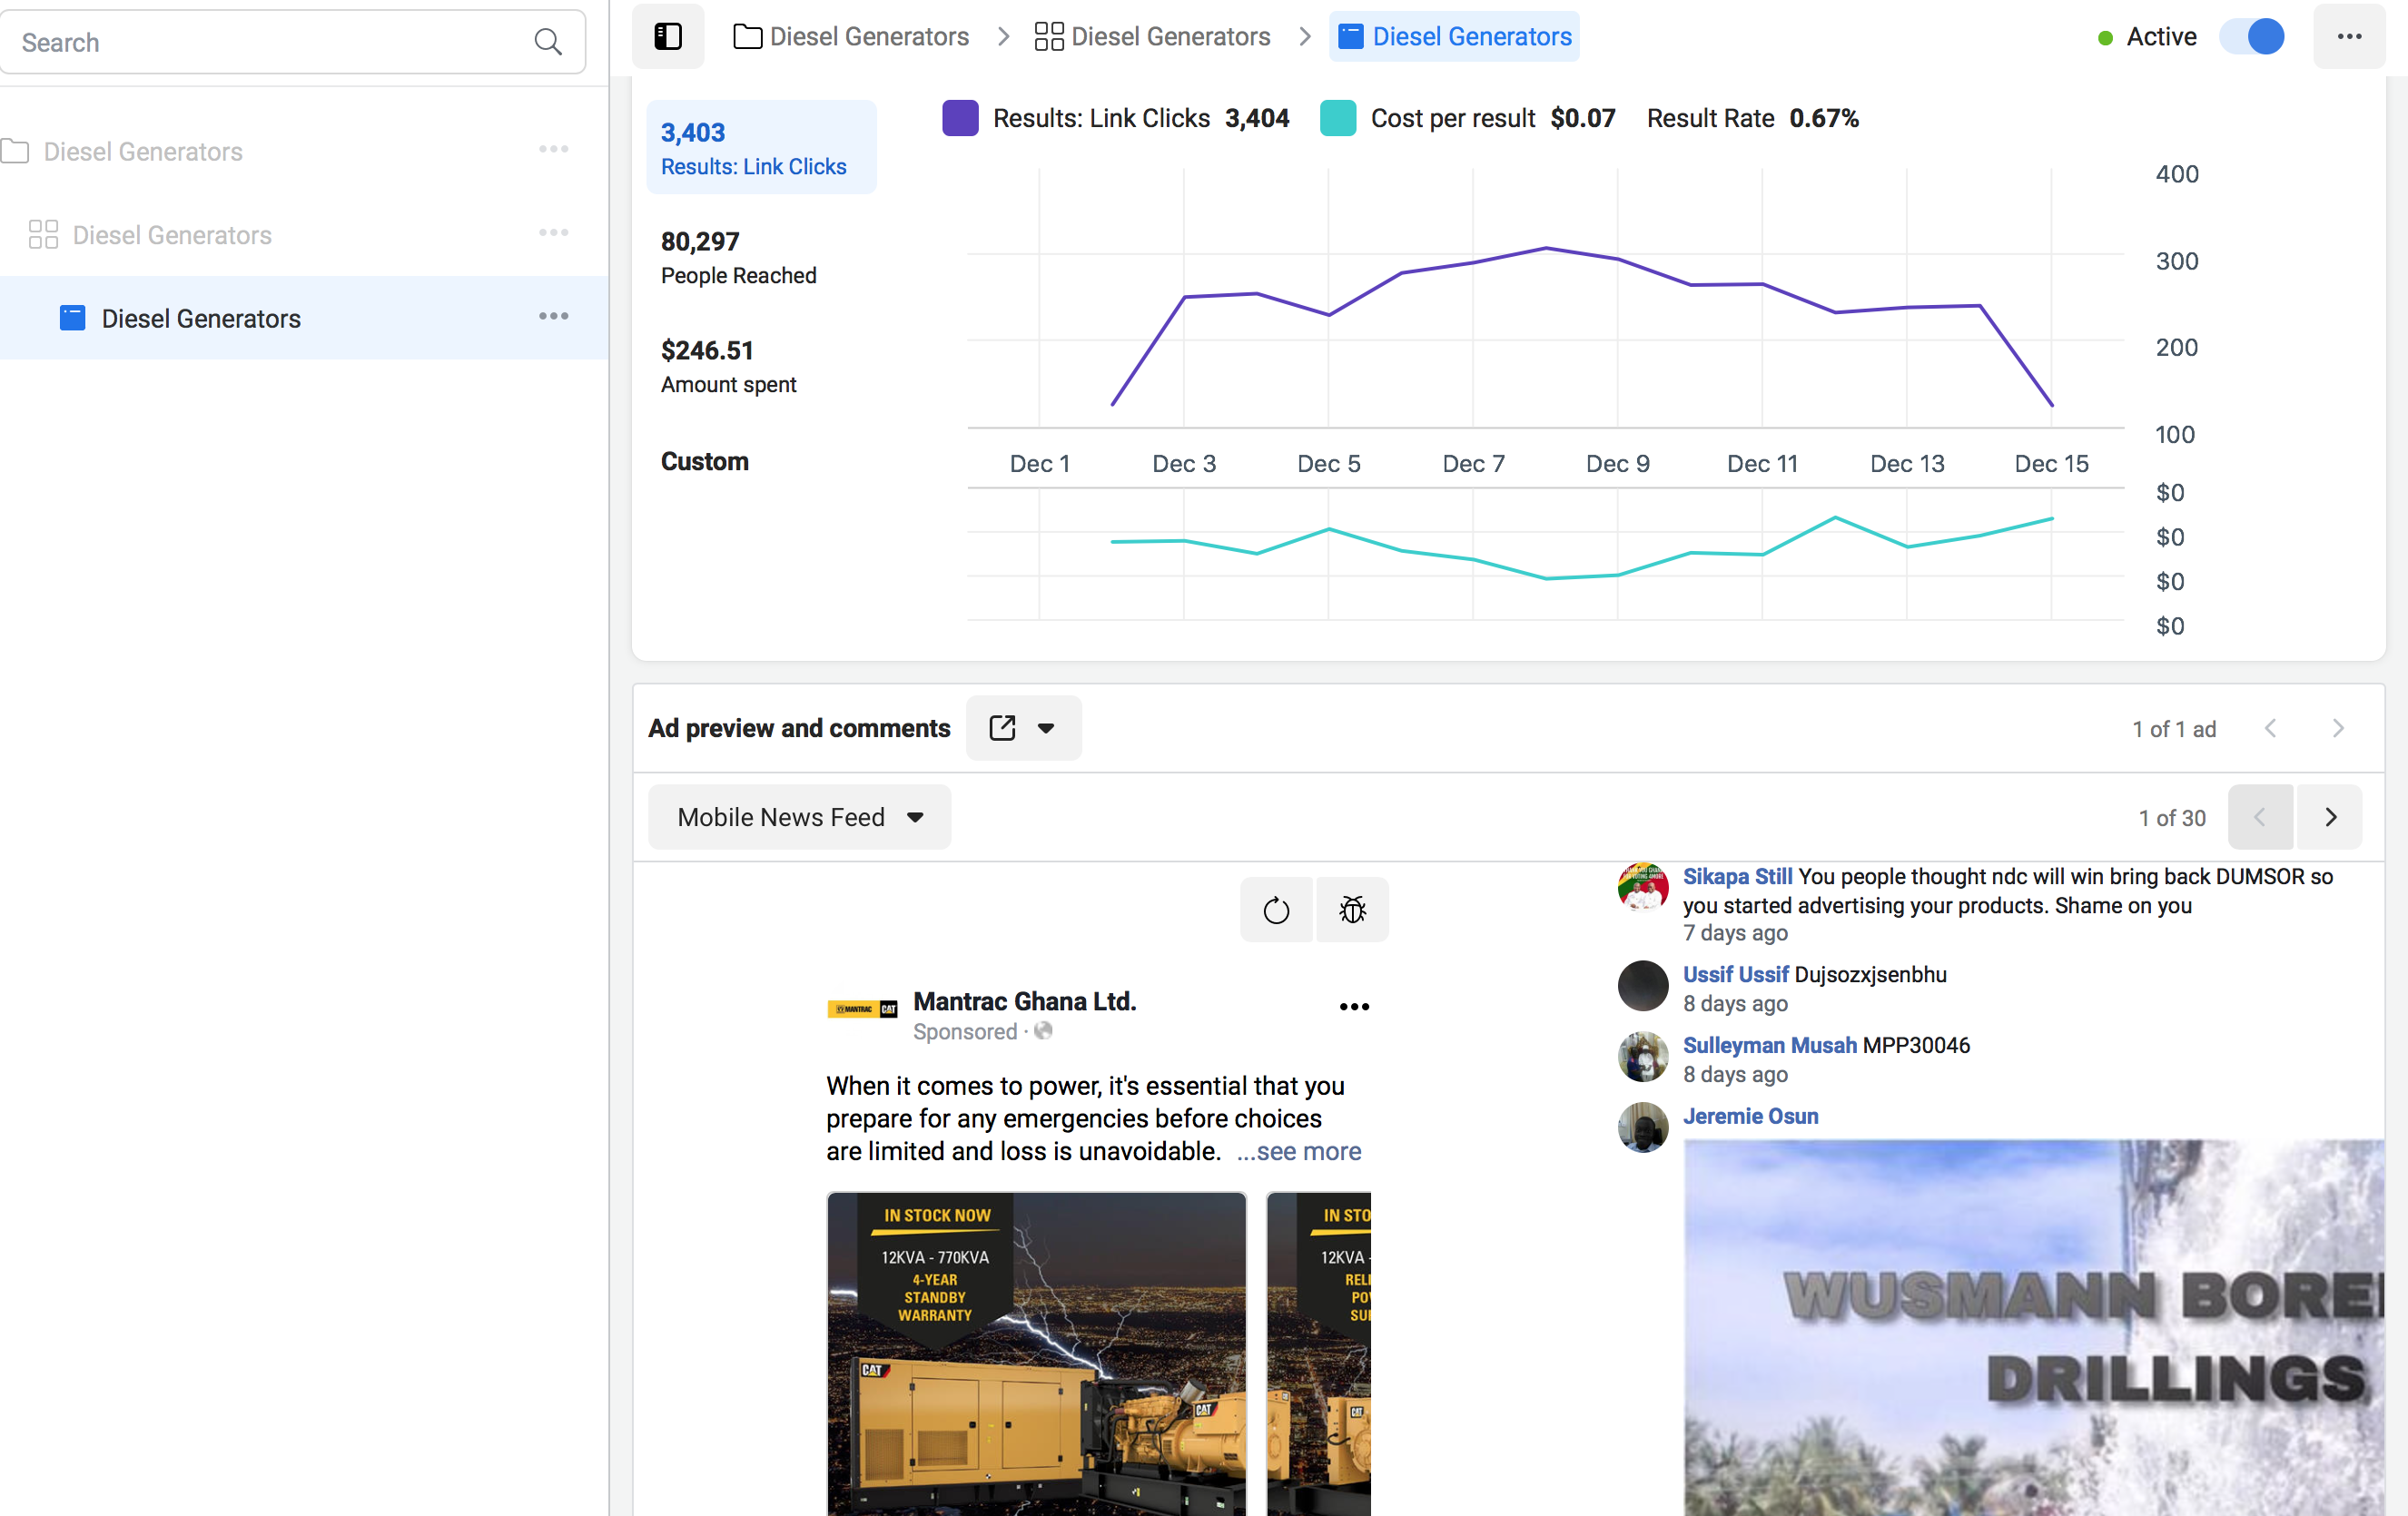Toggle the Active status switch
2408x1516 pixels.
pos(2252,37)
